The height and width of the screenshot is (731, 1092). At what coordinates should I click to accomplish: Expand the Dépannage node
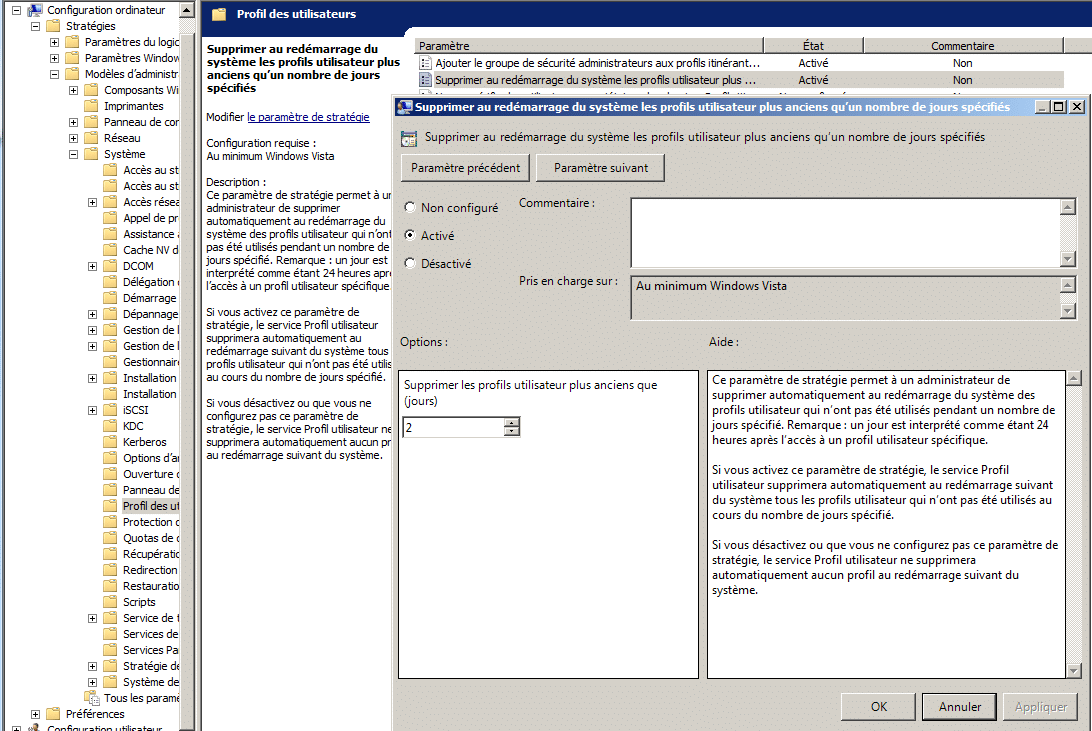93,315
